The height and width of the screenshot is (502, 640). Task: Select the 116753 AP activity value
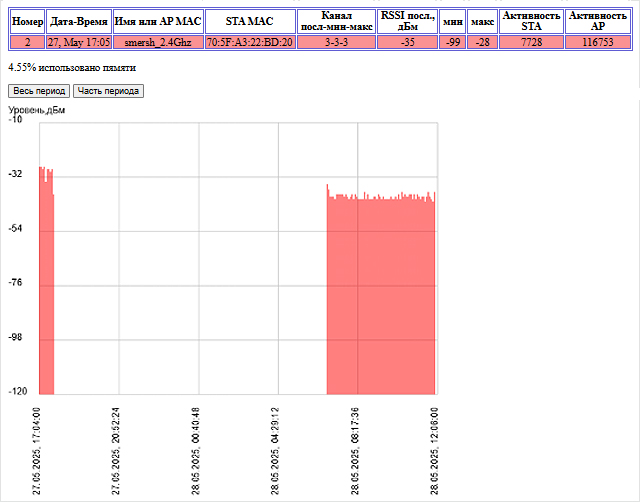(598, 43)
